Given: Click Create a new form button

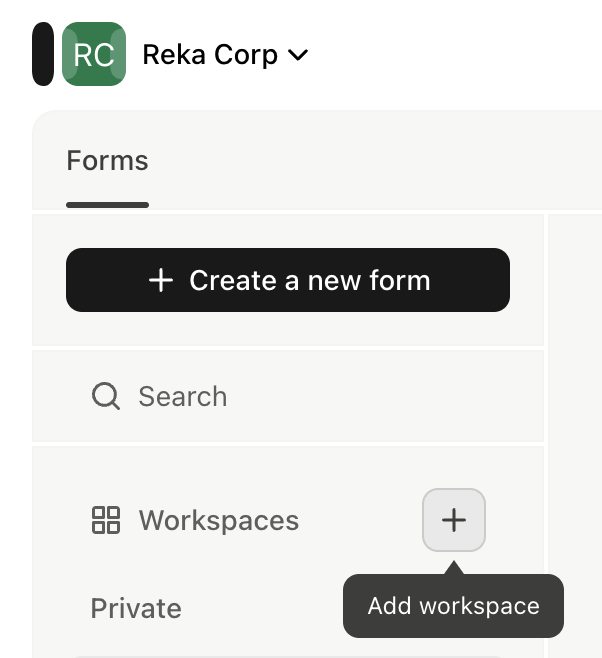Looking at the screenshot, I should (288, 280).
